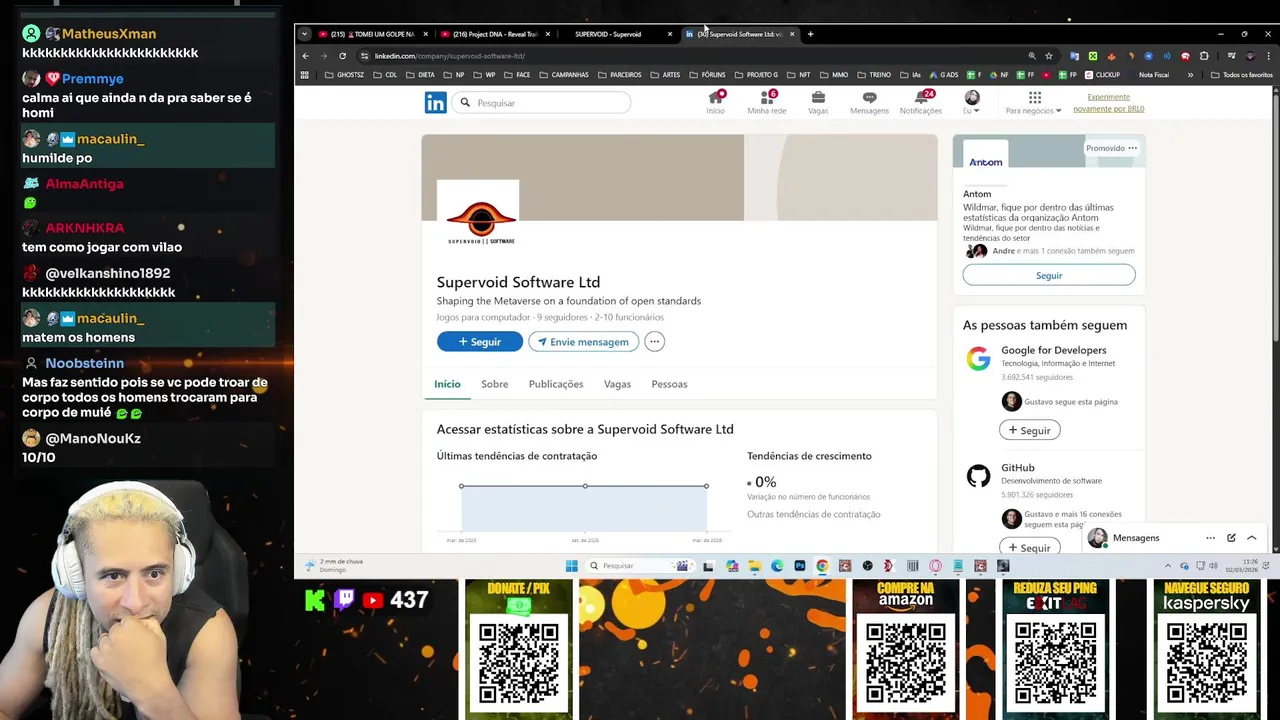Screen dimensions: 1280x720
Task: Switch to the Vagas company tab
Action: [x=617, y=384]
